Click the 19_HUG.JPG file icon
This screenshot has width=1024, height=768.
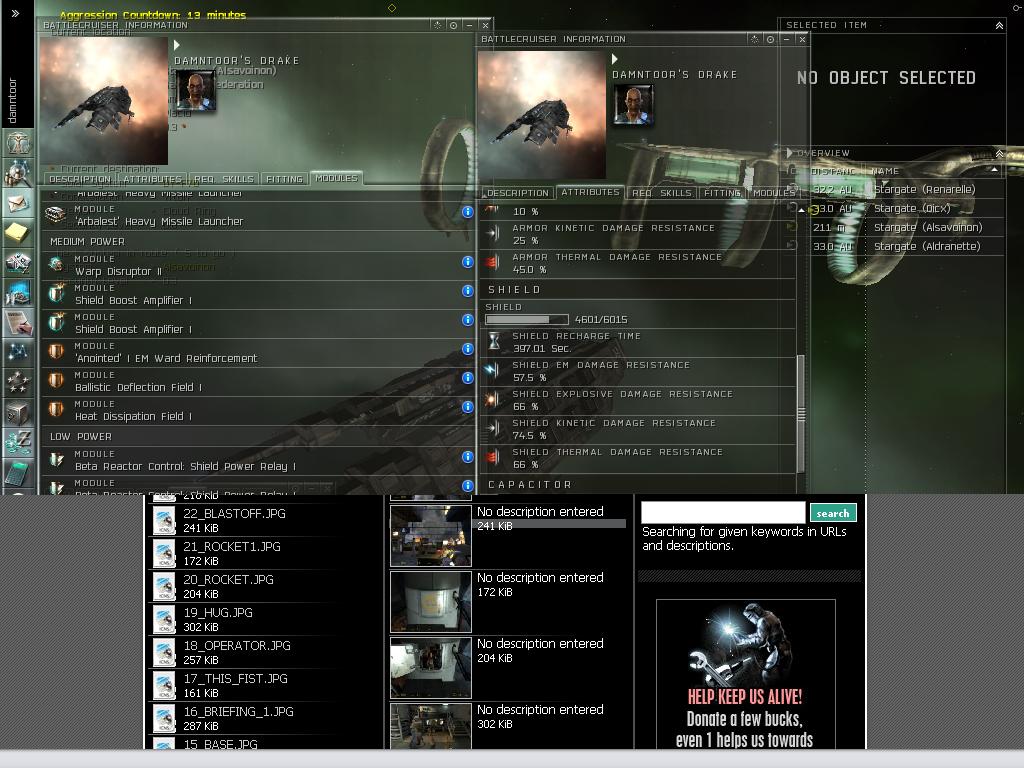(x=164, y=620)
